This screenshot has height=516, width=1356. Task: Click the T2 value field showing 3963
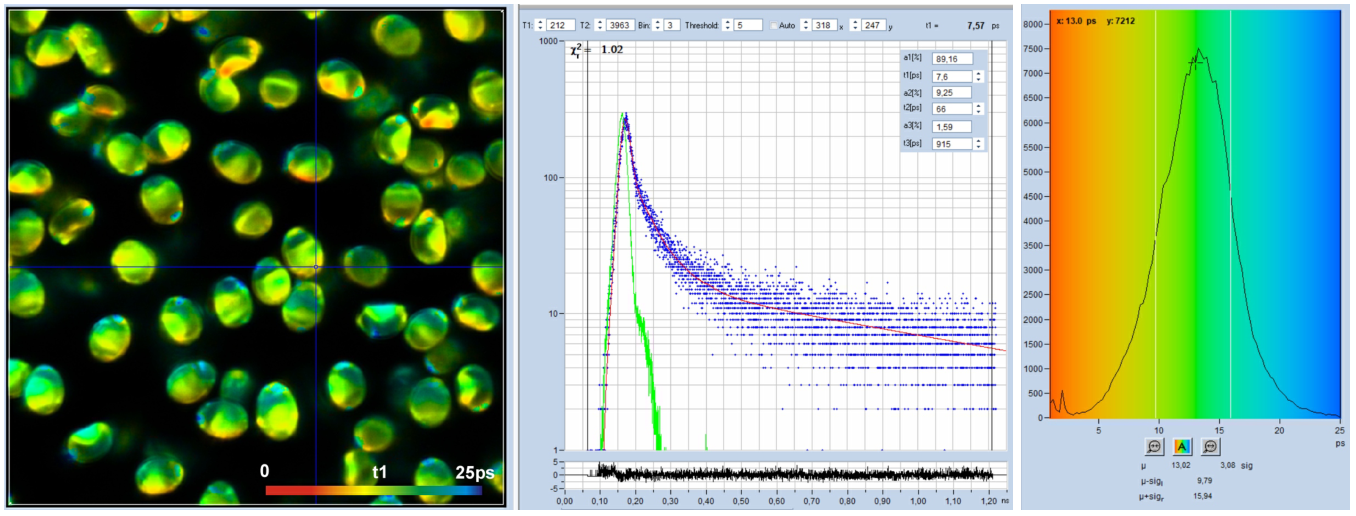point(620,25)
